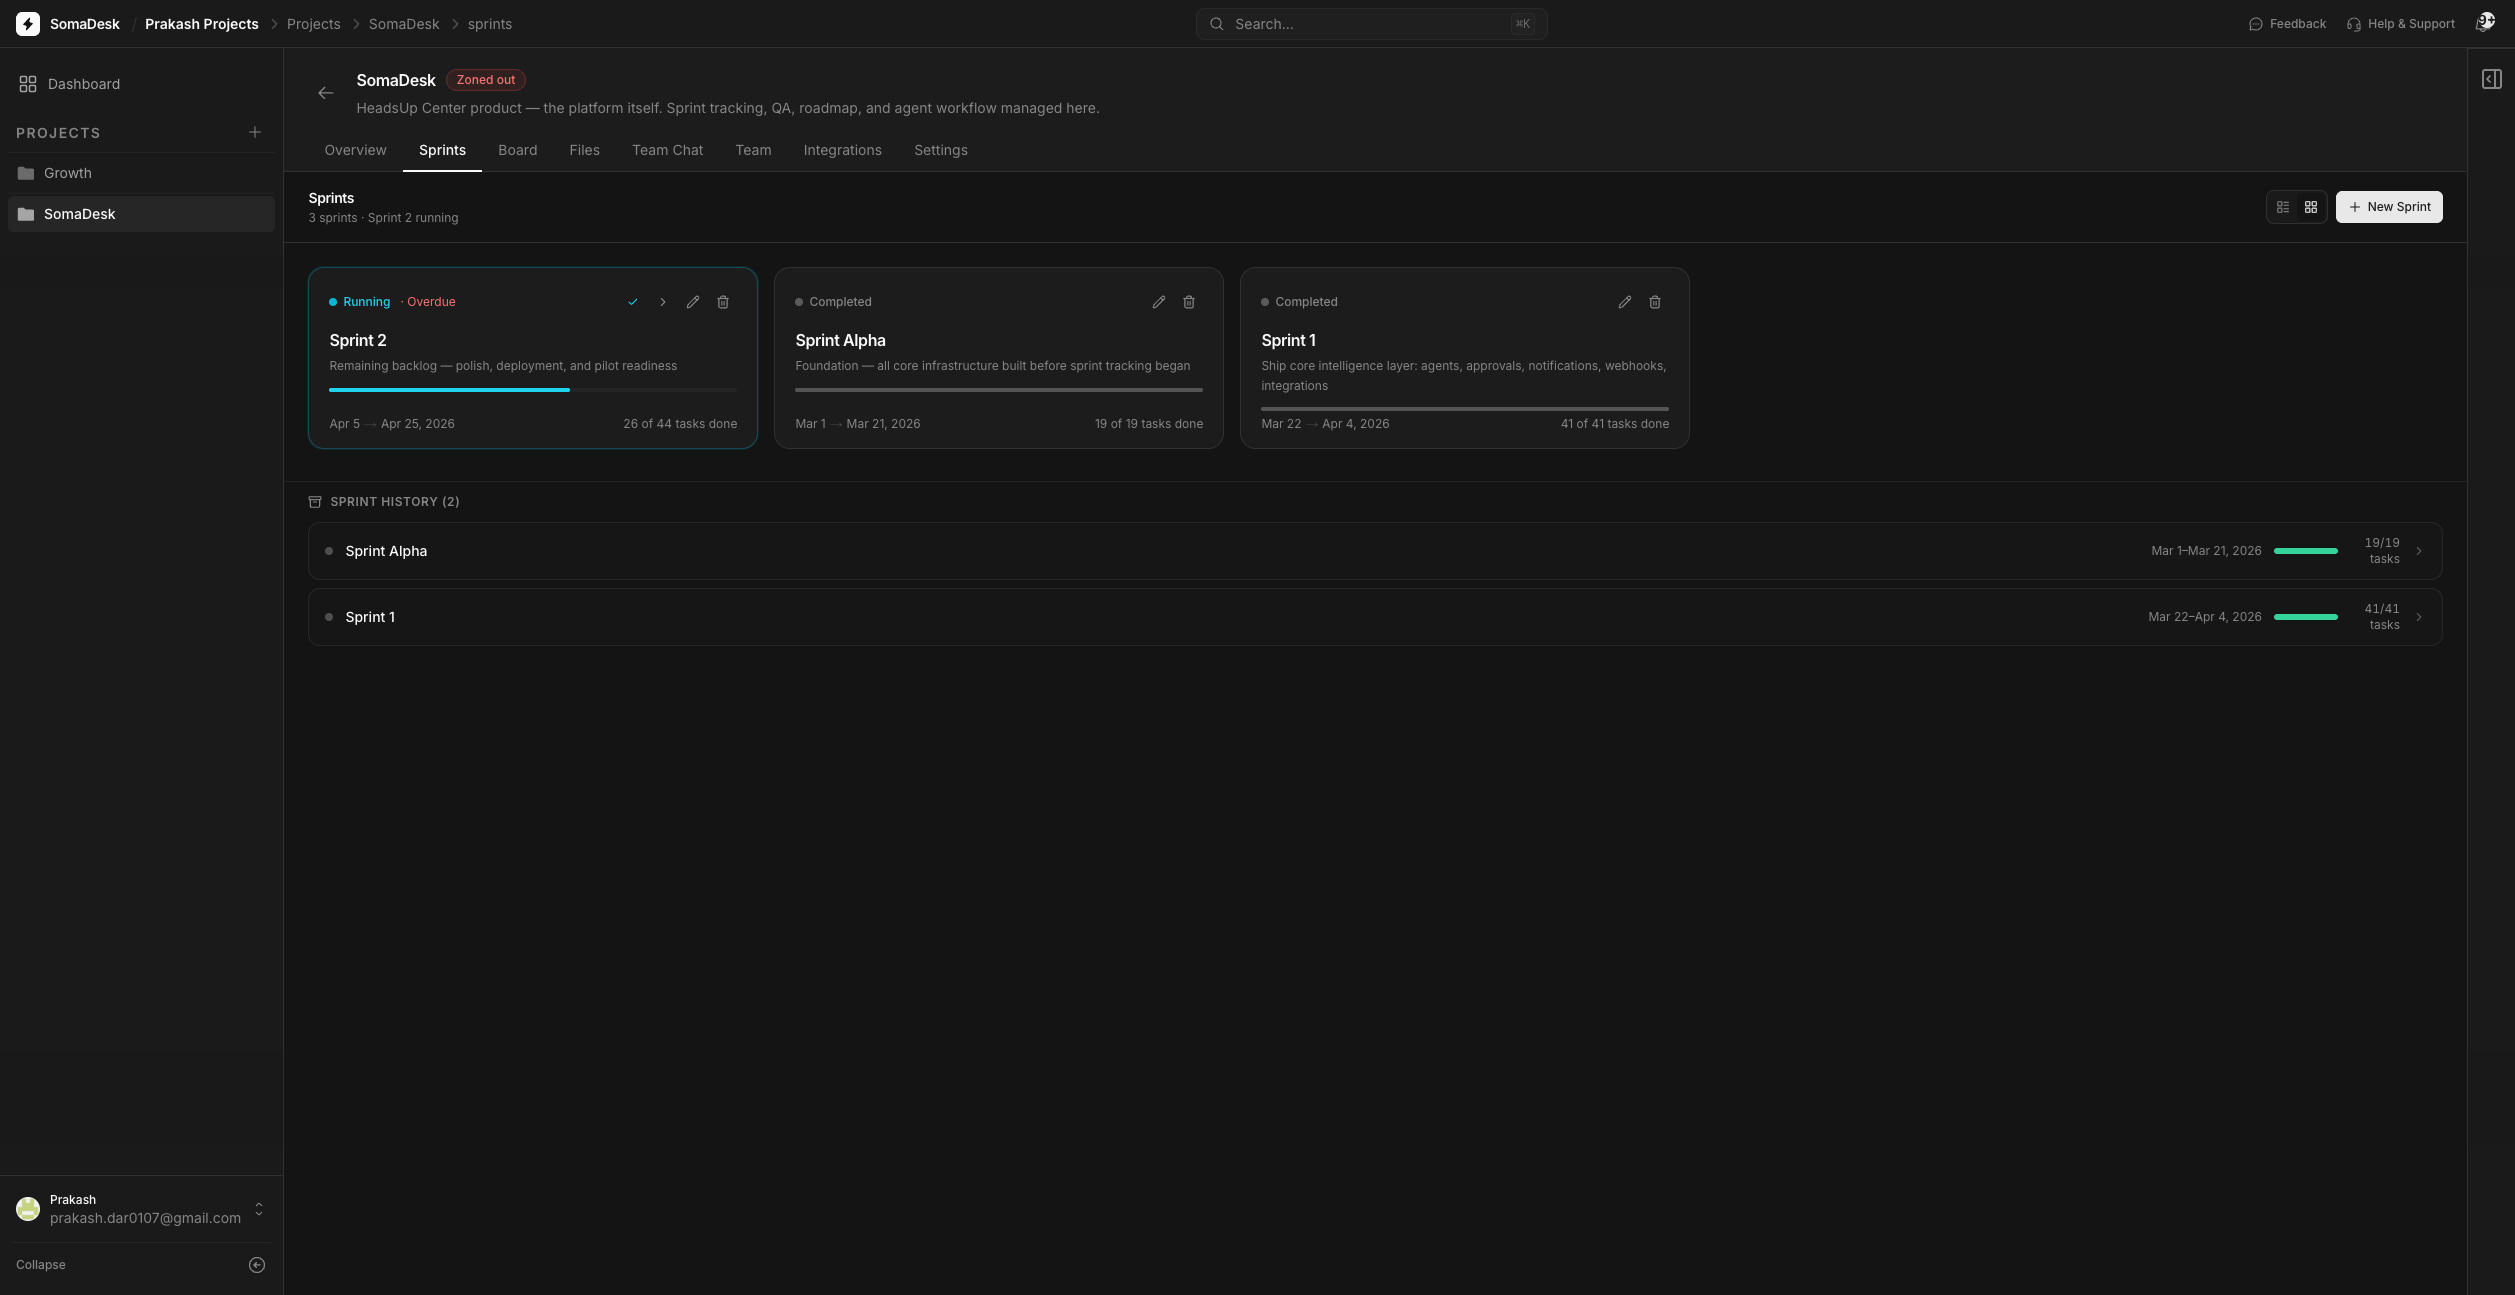Open the Files tab
The image size is (2515, 1295).
click(x=585, y=150)
